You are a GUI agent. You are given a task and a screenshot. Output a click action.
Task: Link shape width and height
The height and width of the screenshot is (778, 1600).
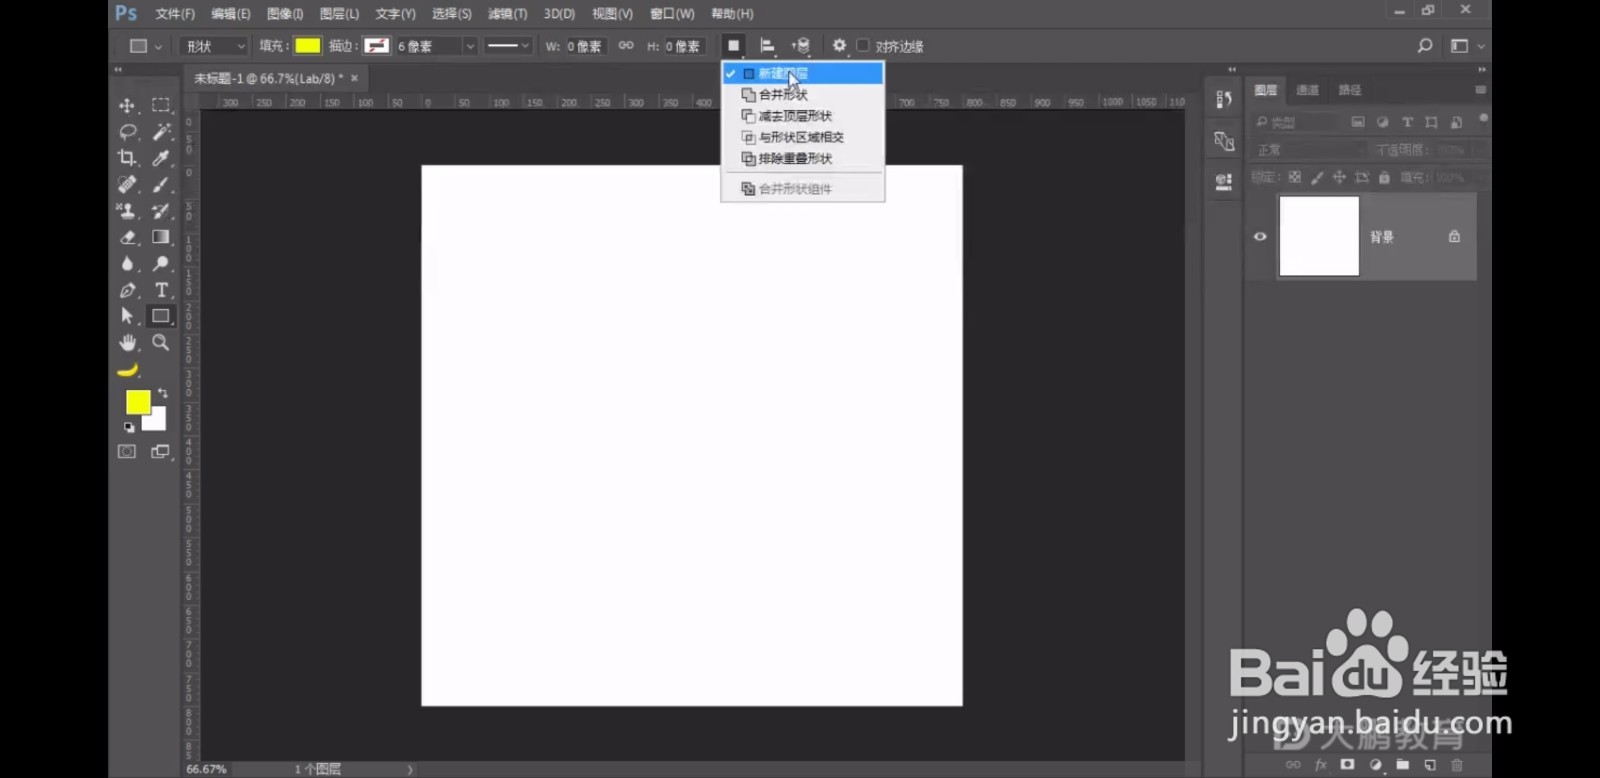(x=626, y=46)
